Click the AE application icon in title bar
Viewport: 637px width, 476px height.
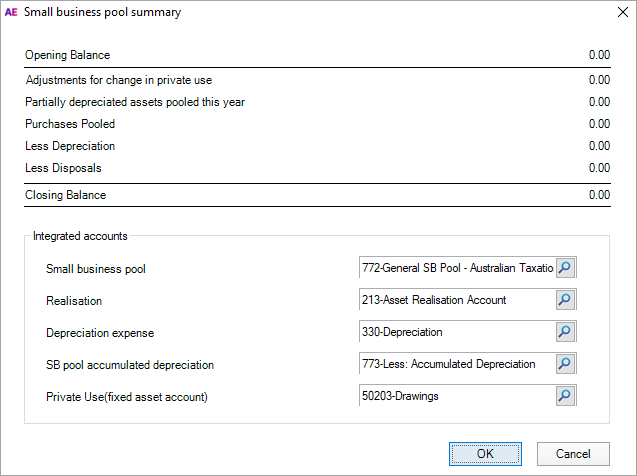[12, 13]
